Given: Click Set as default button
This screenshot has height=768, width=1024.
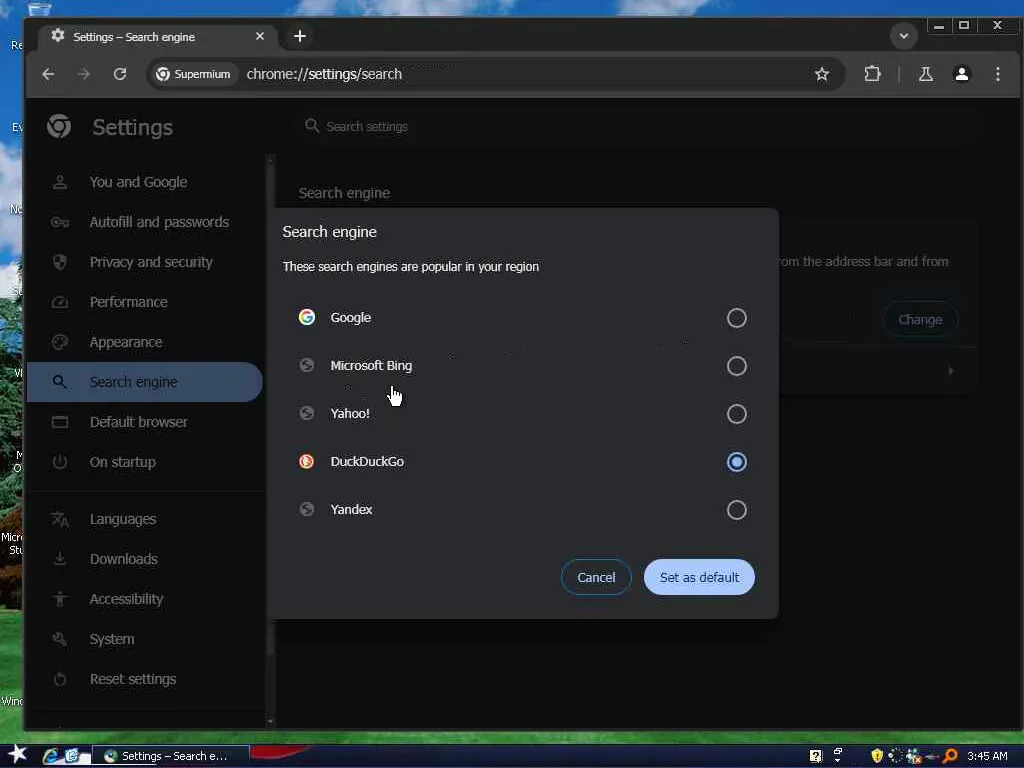Looking at the screenshot, I should click(x=699, y=577).
